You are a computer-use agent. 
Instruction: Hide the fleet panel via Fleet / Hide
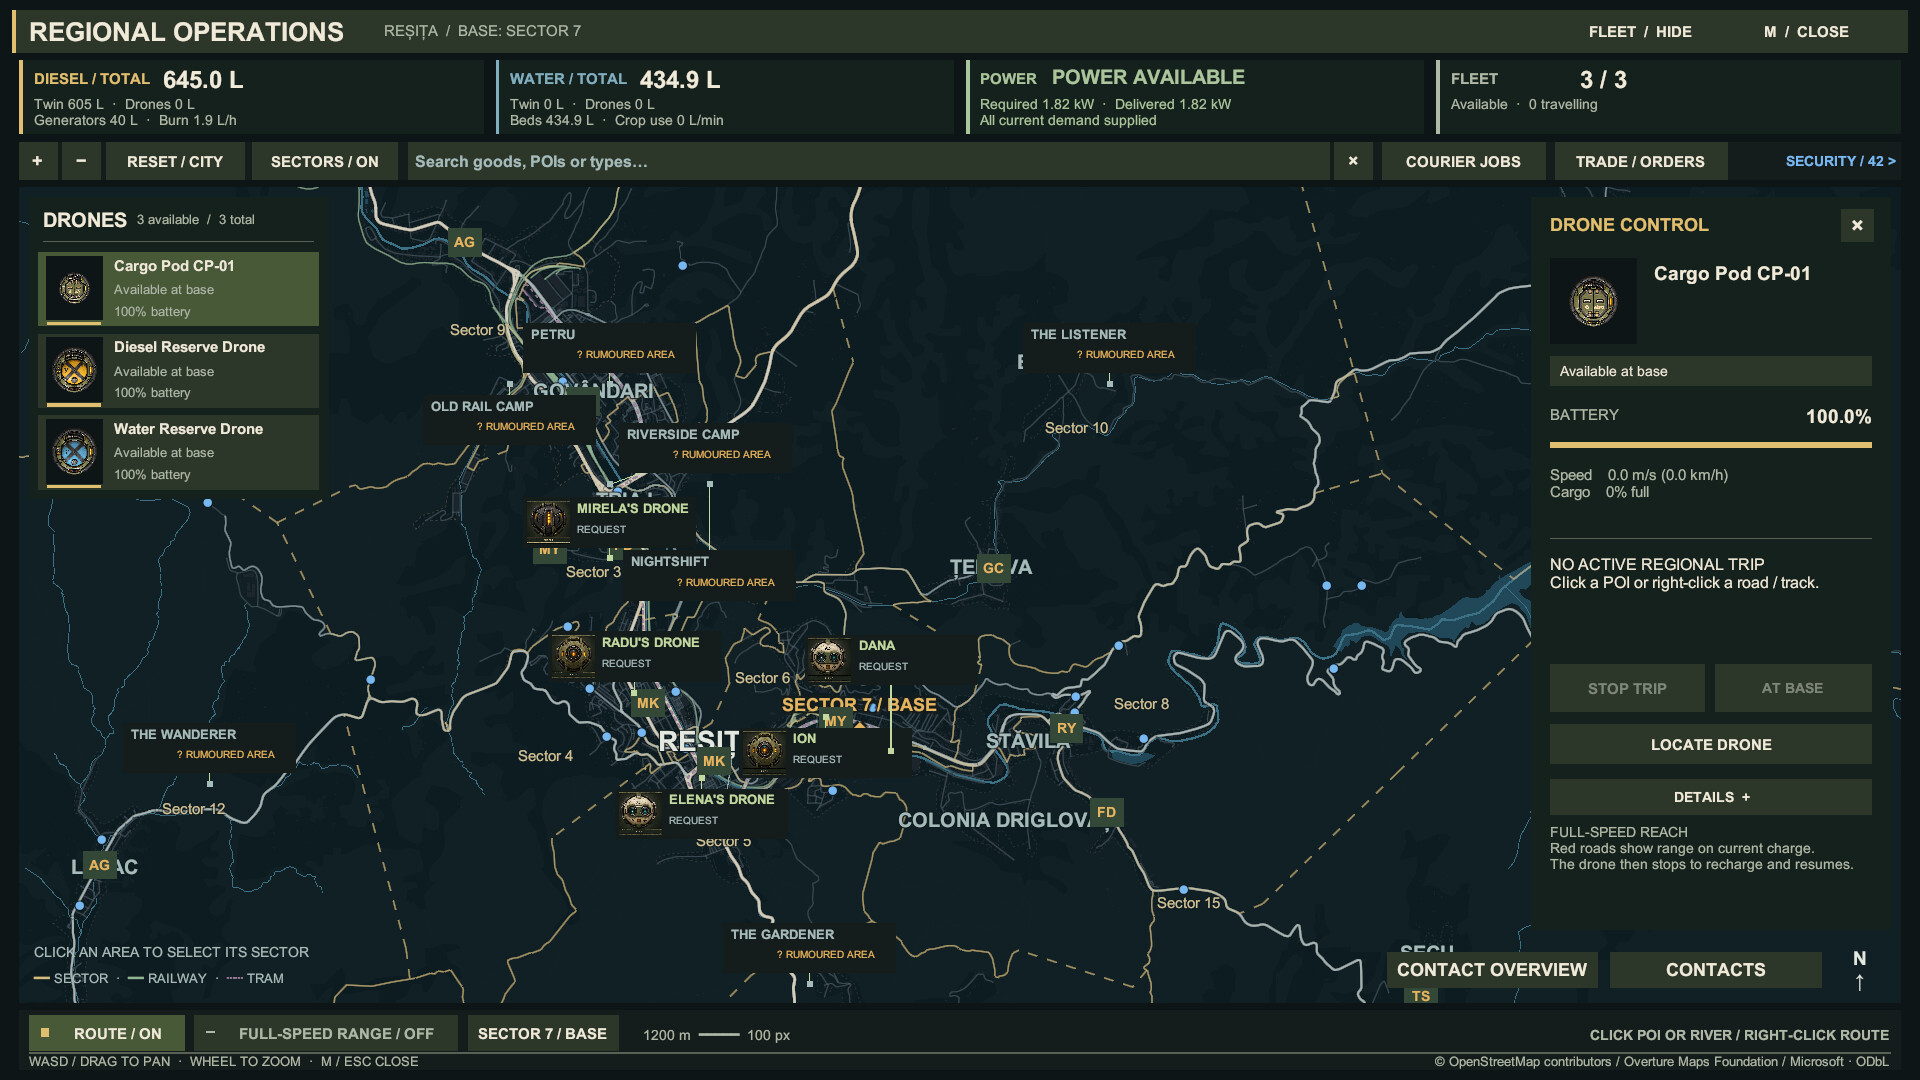1640,32
